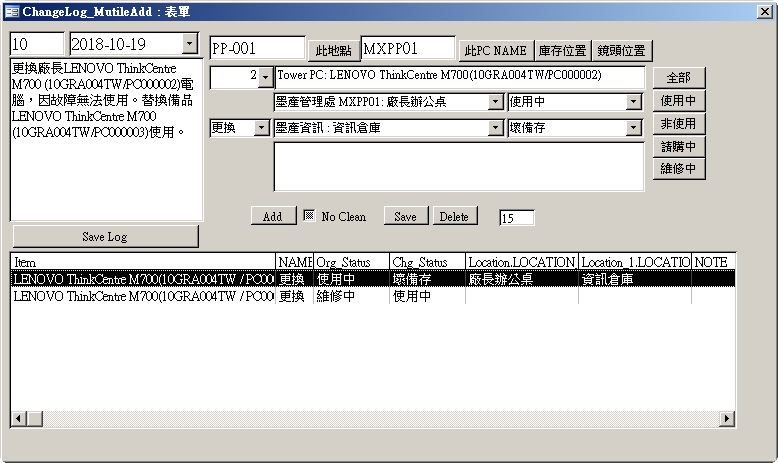Click the Chg_Status column header
This screenshot has width=778, height=463.
click(427, 262)
